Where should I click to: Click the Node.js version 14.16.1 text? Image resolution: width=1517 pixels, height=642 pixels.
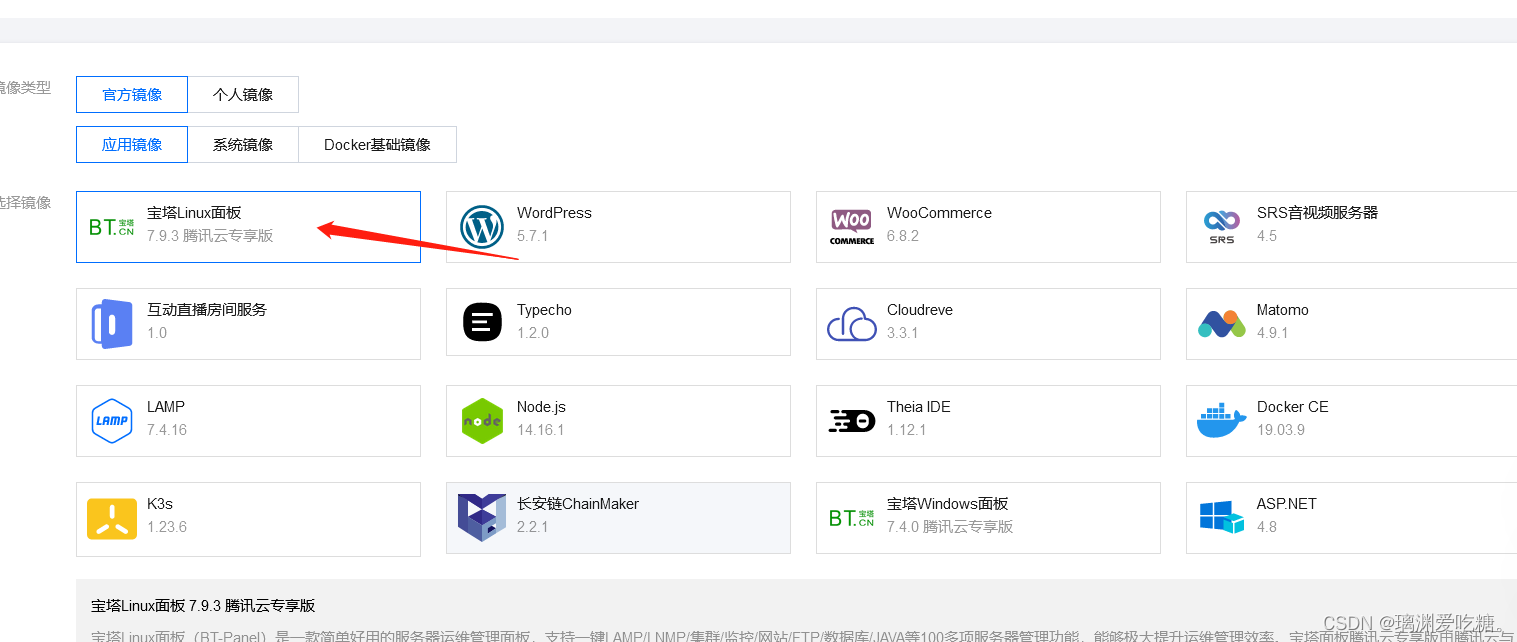541,430
